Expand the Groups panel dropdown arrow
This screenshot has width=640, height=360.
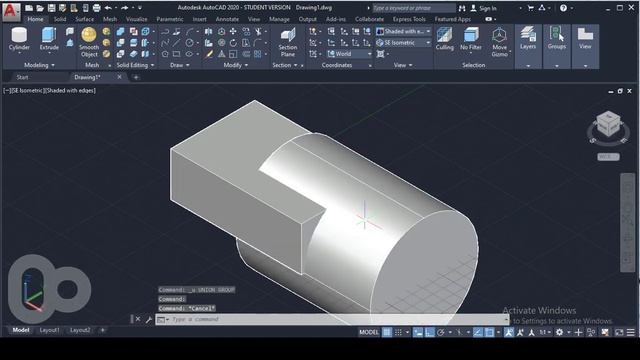point(557,66)
